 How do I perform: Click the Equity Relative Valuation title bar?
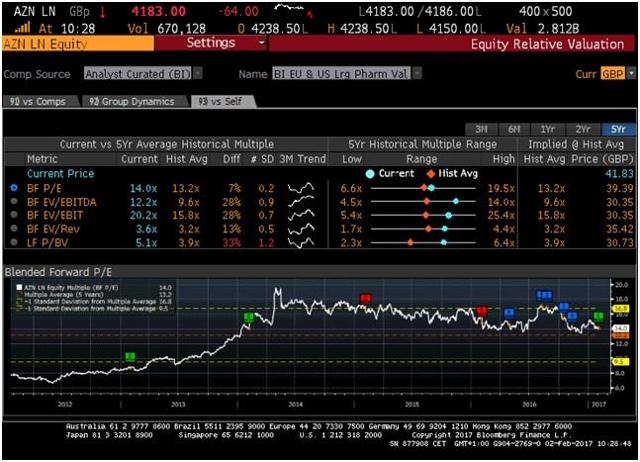452,44
